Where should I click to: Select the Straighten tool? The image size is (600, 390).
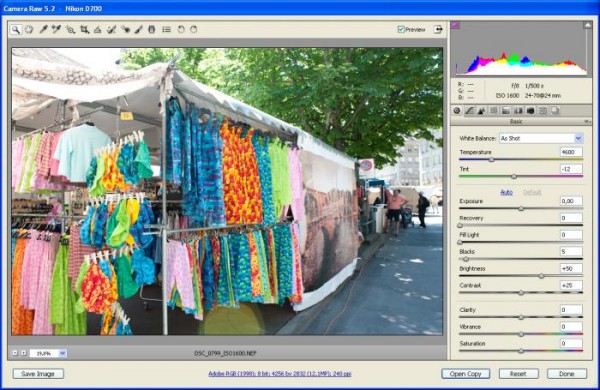(98, 29)
